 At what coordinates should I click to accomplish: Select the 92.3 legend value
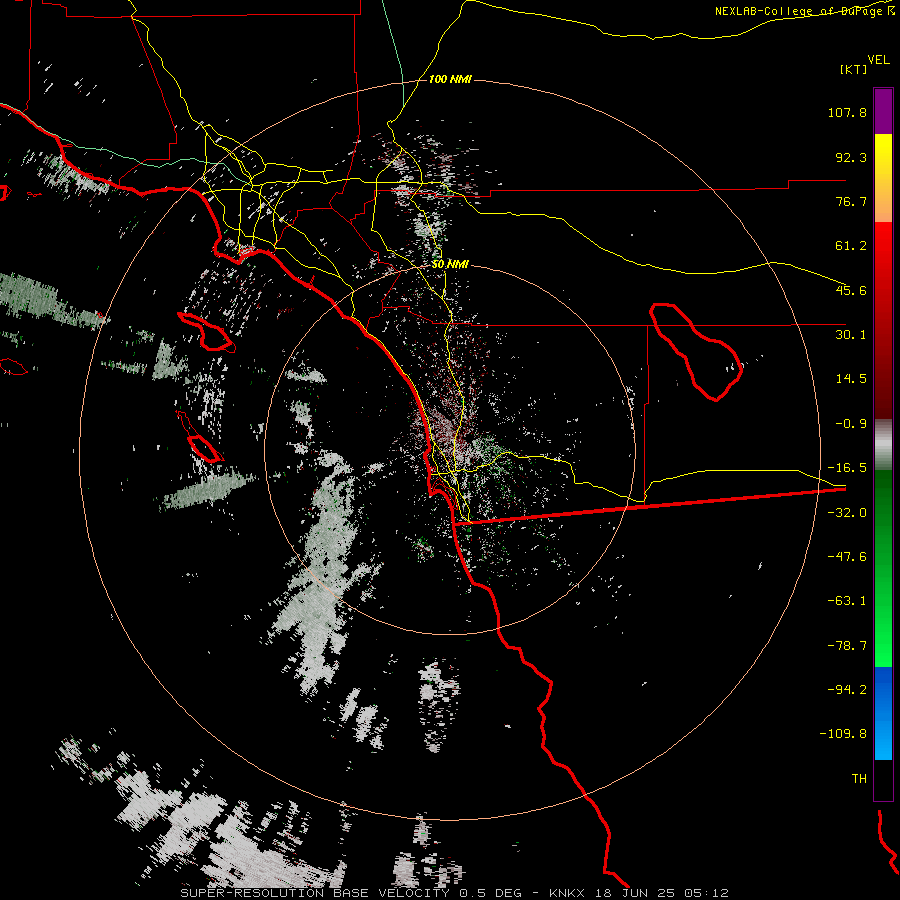click(851, 157)
